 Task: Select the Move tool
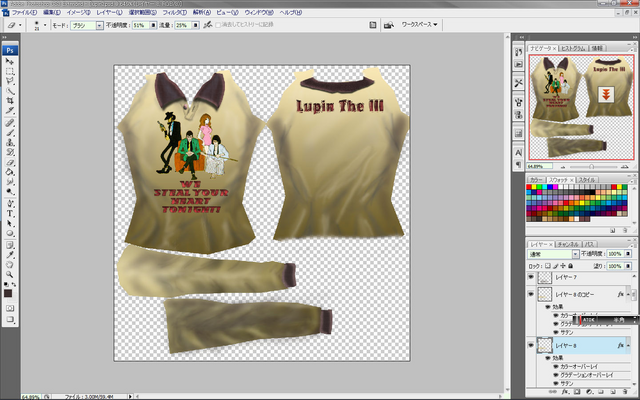pos(10,62)
